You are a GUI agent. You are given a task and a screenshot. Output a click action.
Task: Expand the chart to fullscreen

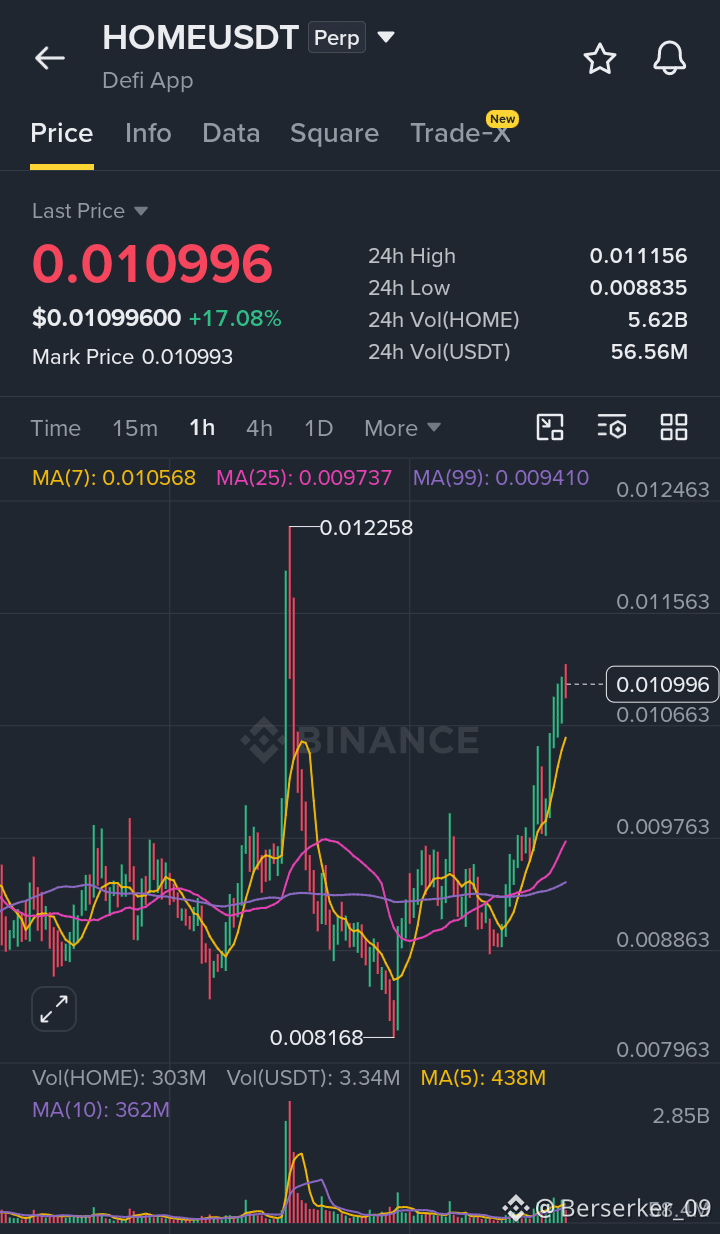coord(54,1009)
